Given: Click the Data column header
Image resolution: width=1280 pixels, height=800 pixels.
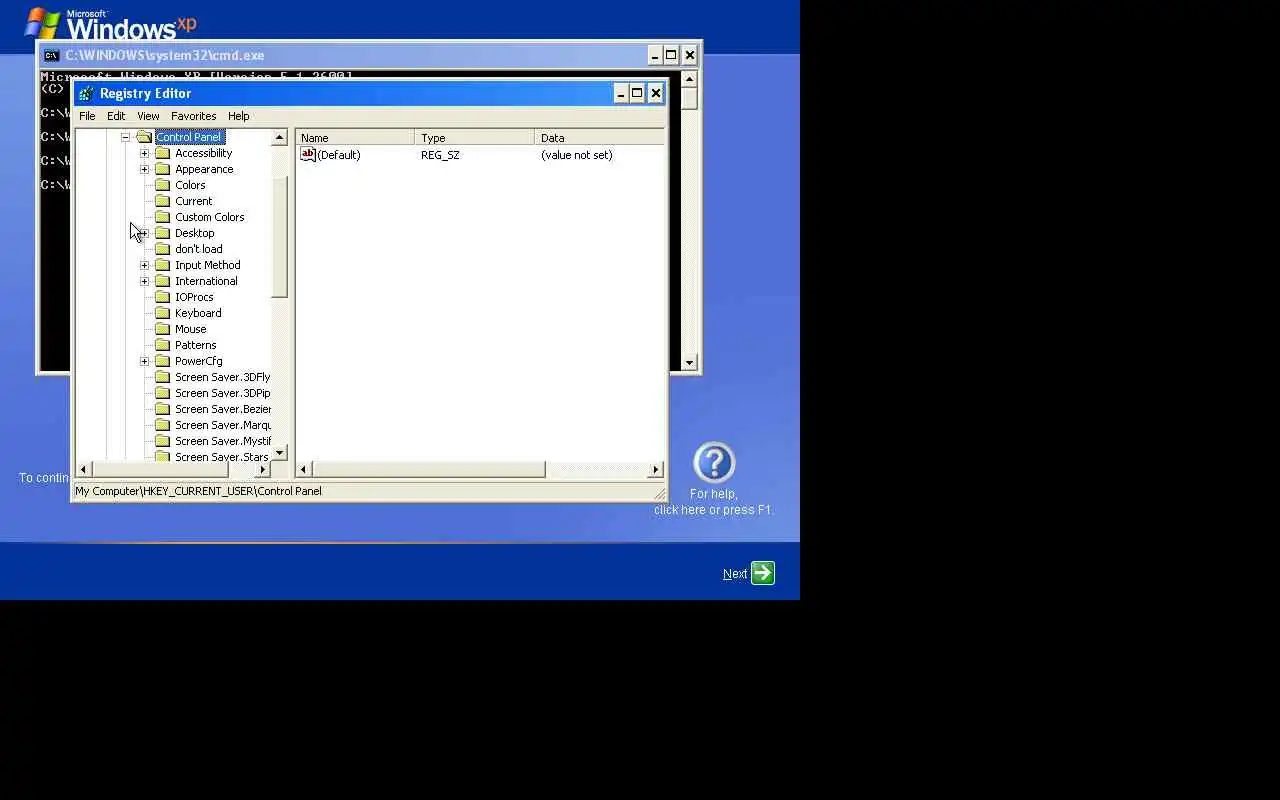Looking at the screenshot, I should [600, 138].
